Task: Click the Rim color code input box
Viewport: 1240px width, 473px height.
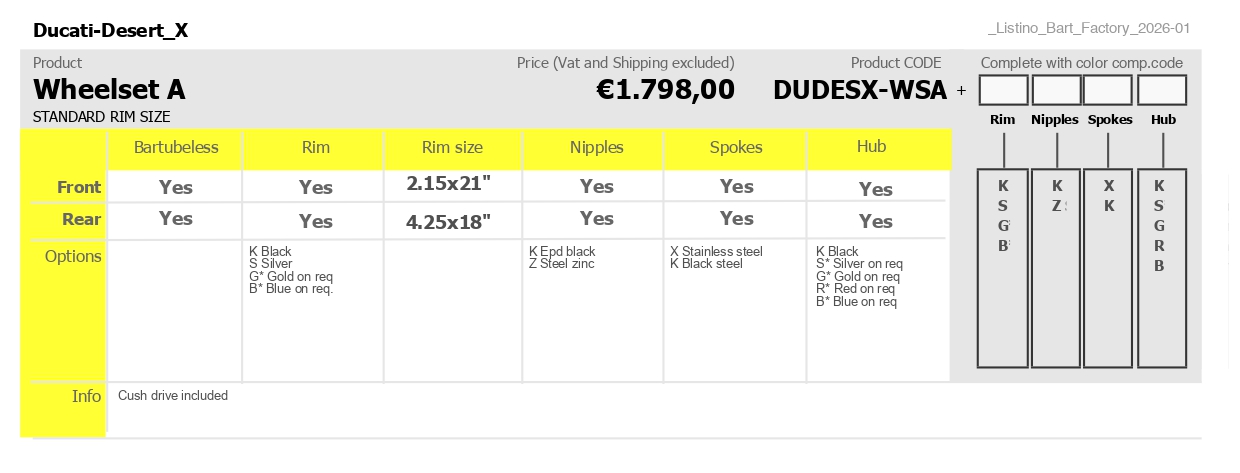Action: [1003, 90]
